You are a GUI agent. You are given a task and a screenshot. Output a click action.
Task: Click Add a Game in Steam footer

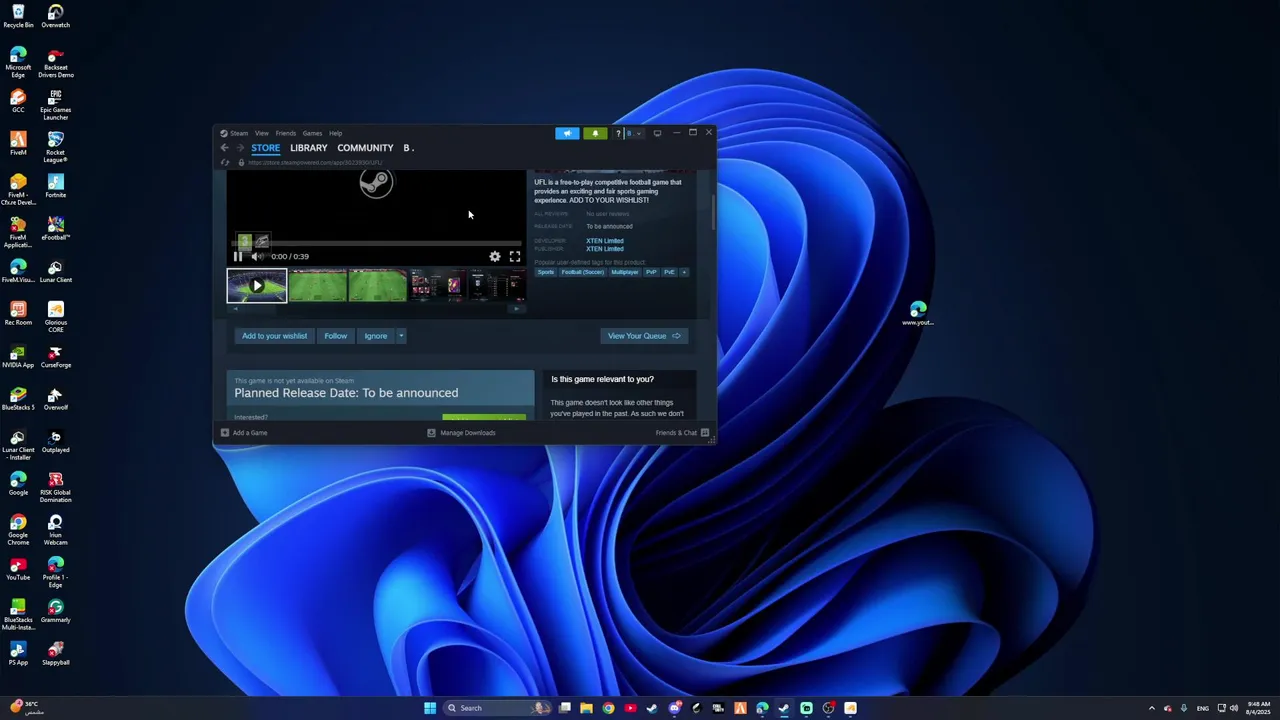click(244, 433)
